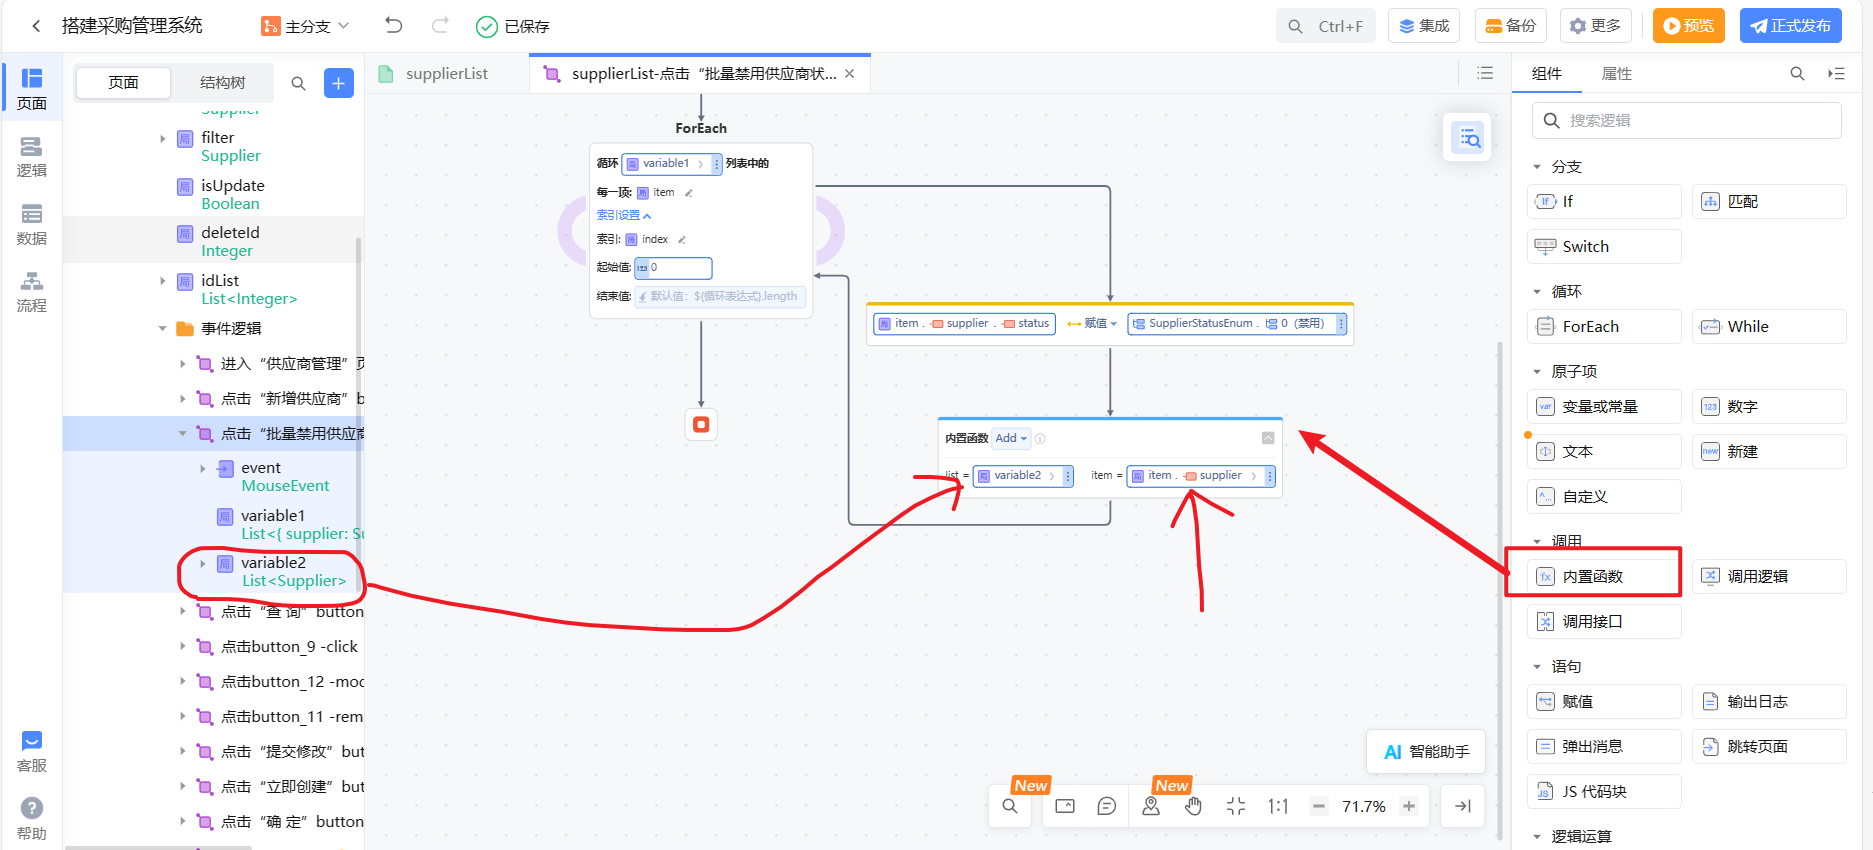Zoom in with the plus button
The width and height of the screenshot is (1873, 850).
click(x=1409, y=806)
